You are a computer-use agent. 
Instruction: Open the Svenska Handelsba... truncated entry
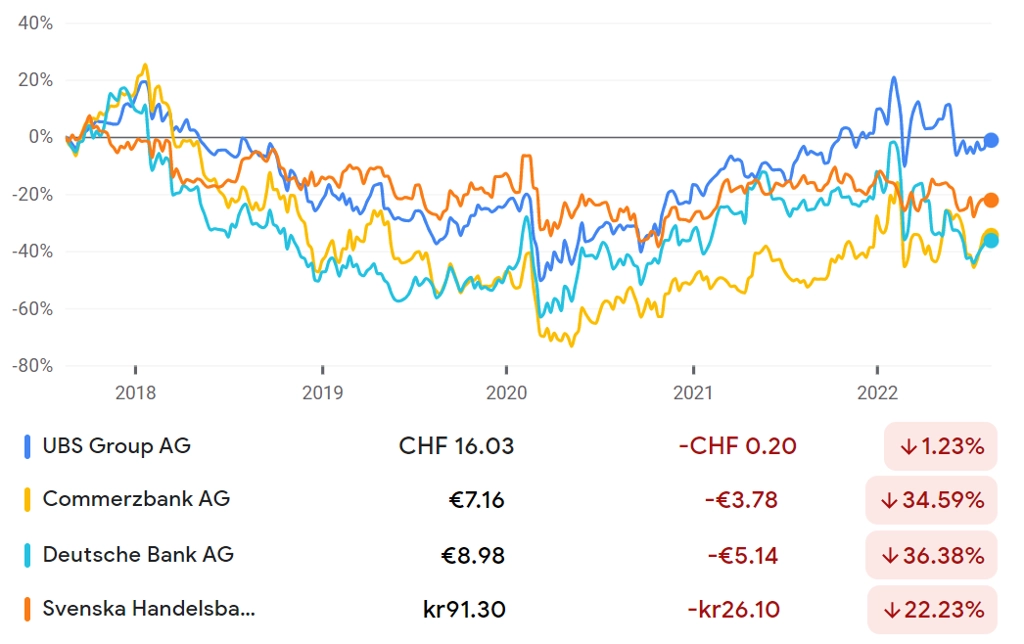tap(148, 609)
